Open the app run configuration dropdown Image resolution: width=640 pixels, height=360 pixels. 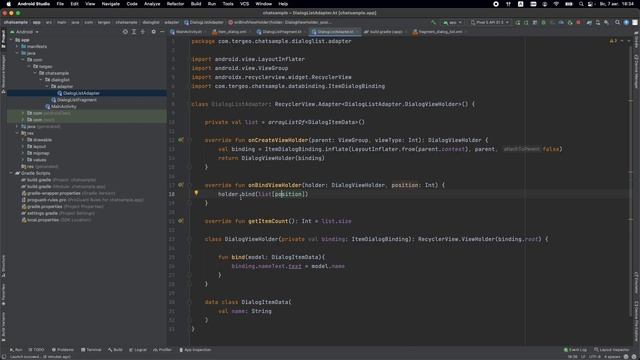[453, 22]
